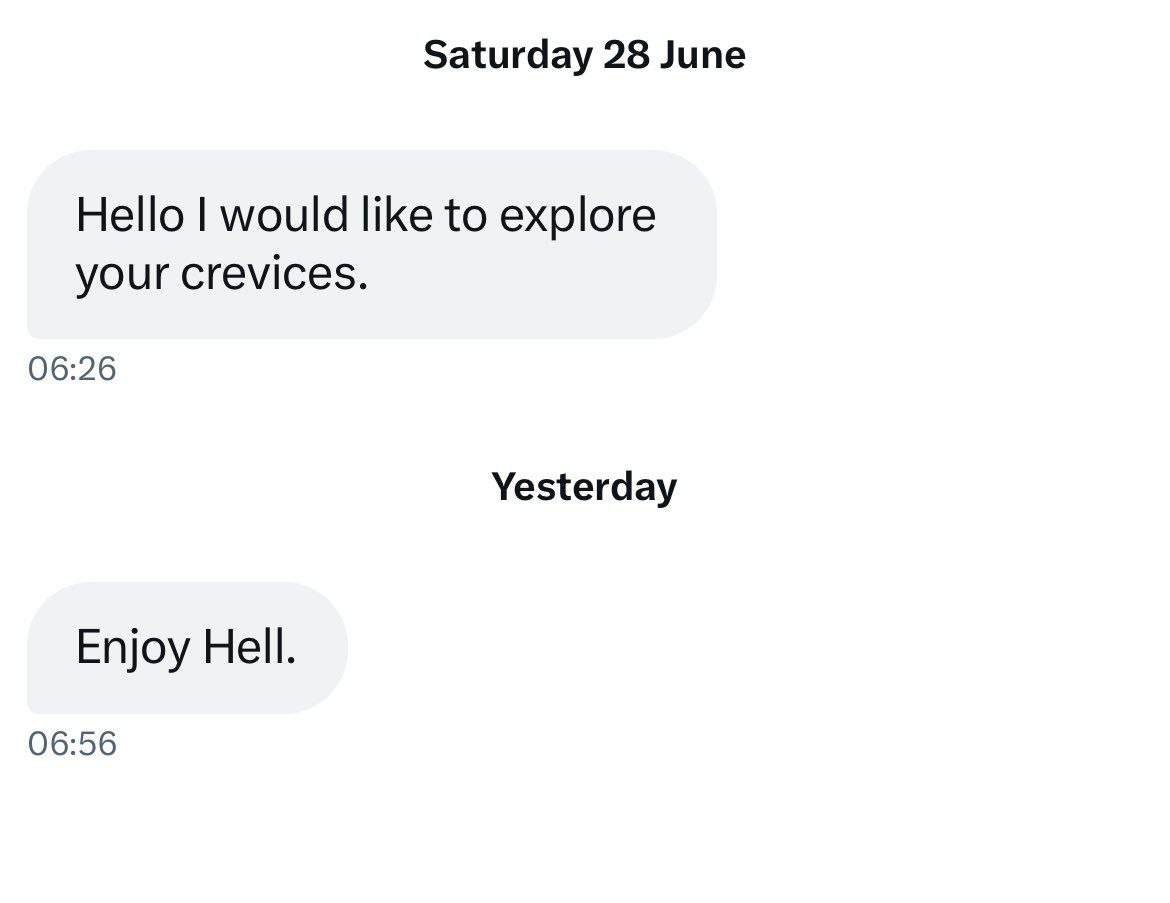Select the "Hello I would like to explore" message bubble
This screenshot has height=903, width=1170.
pos(371,244)
